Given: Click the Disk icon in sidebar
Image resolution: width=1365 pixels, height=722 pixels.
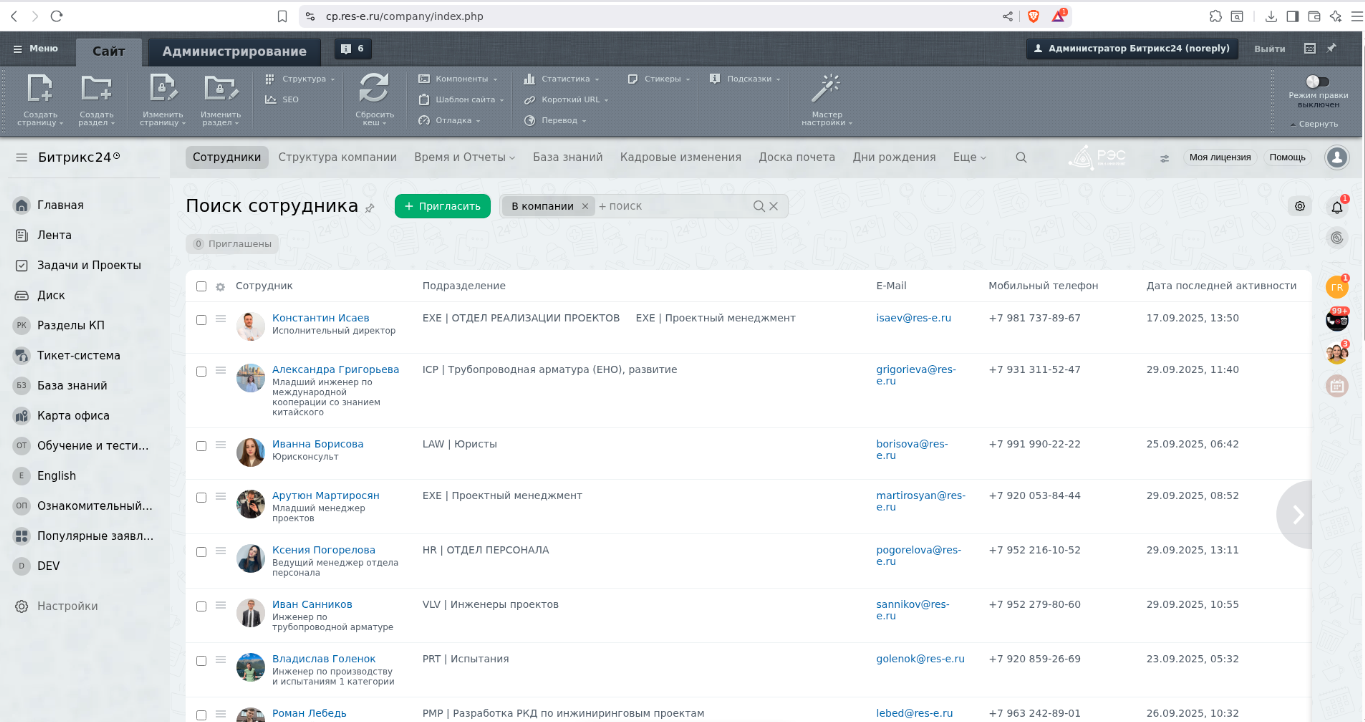Looking at the screenshot, I should point(21,295).
